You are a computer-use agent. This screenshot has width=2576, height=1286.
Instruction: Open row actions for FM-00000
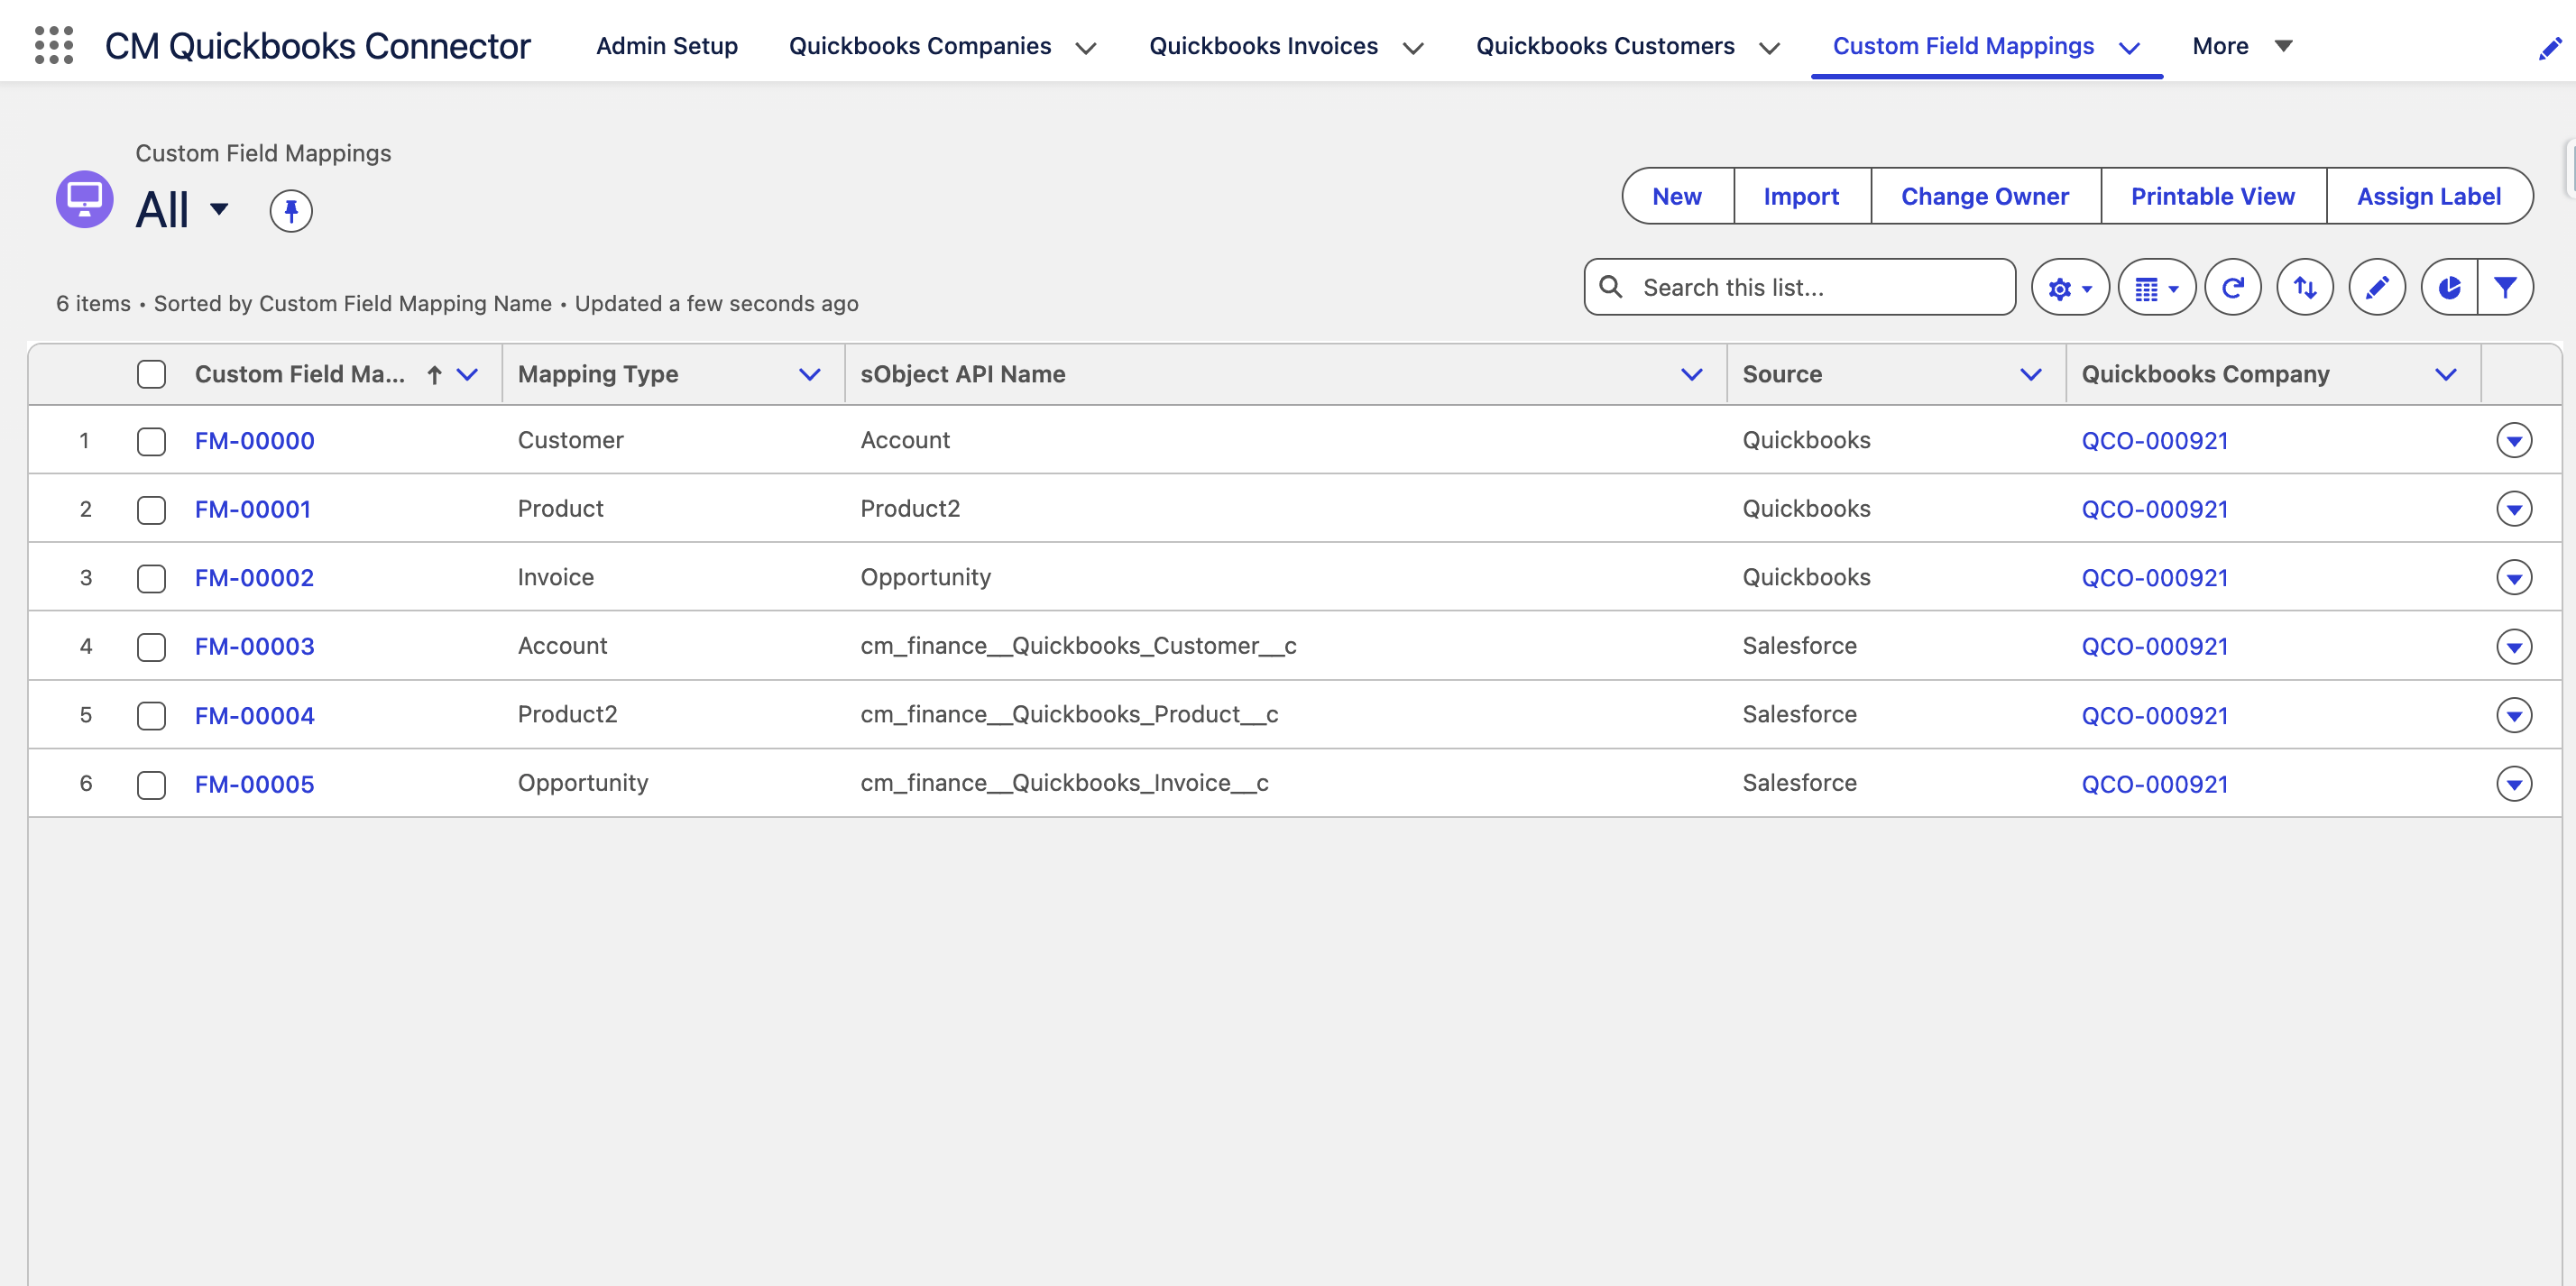2513,440
